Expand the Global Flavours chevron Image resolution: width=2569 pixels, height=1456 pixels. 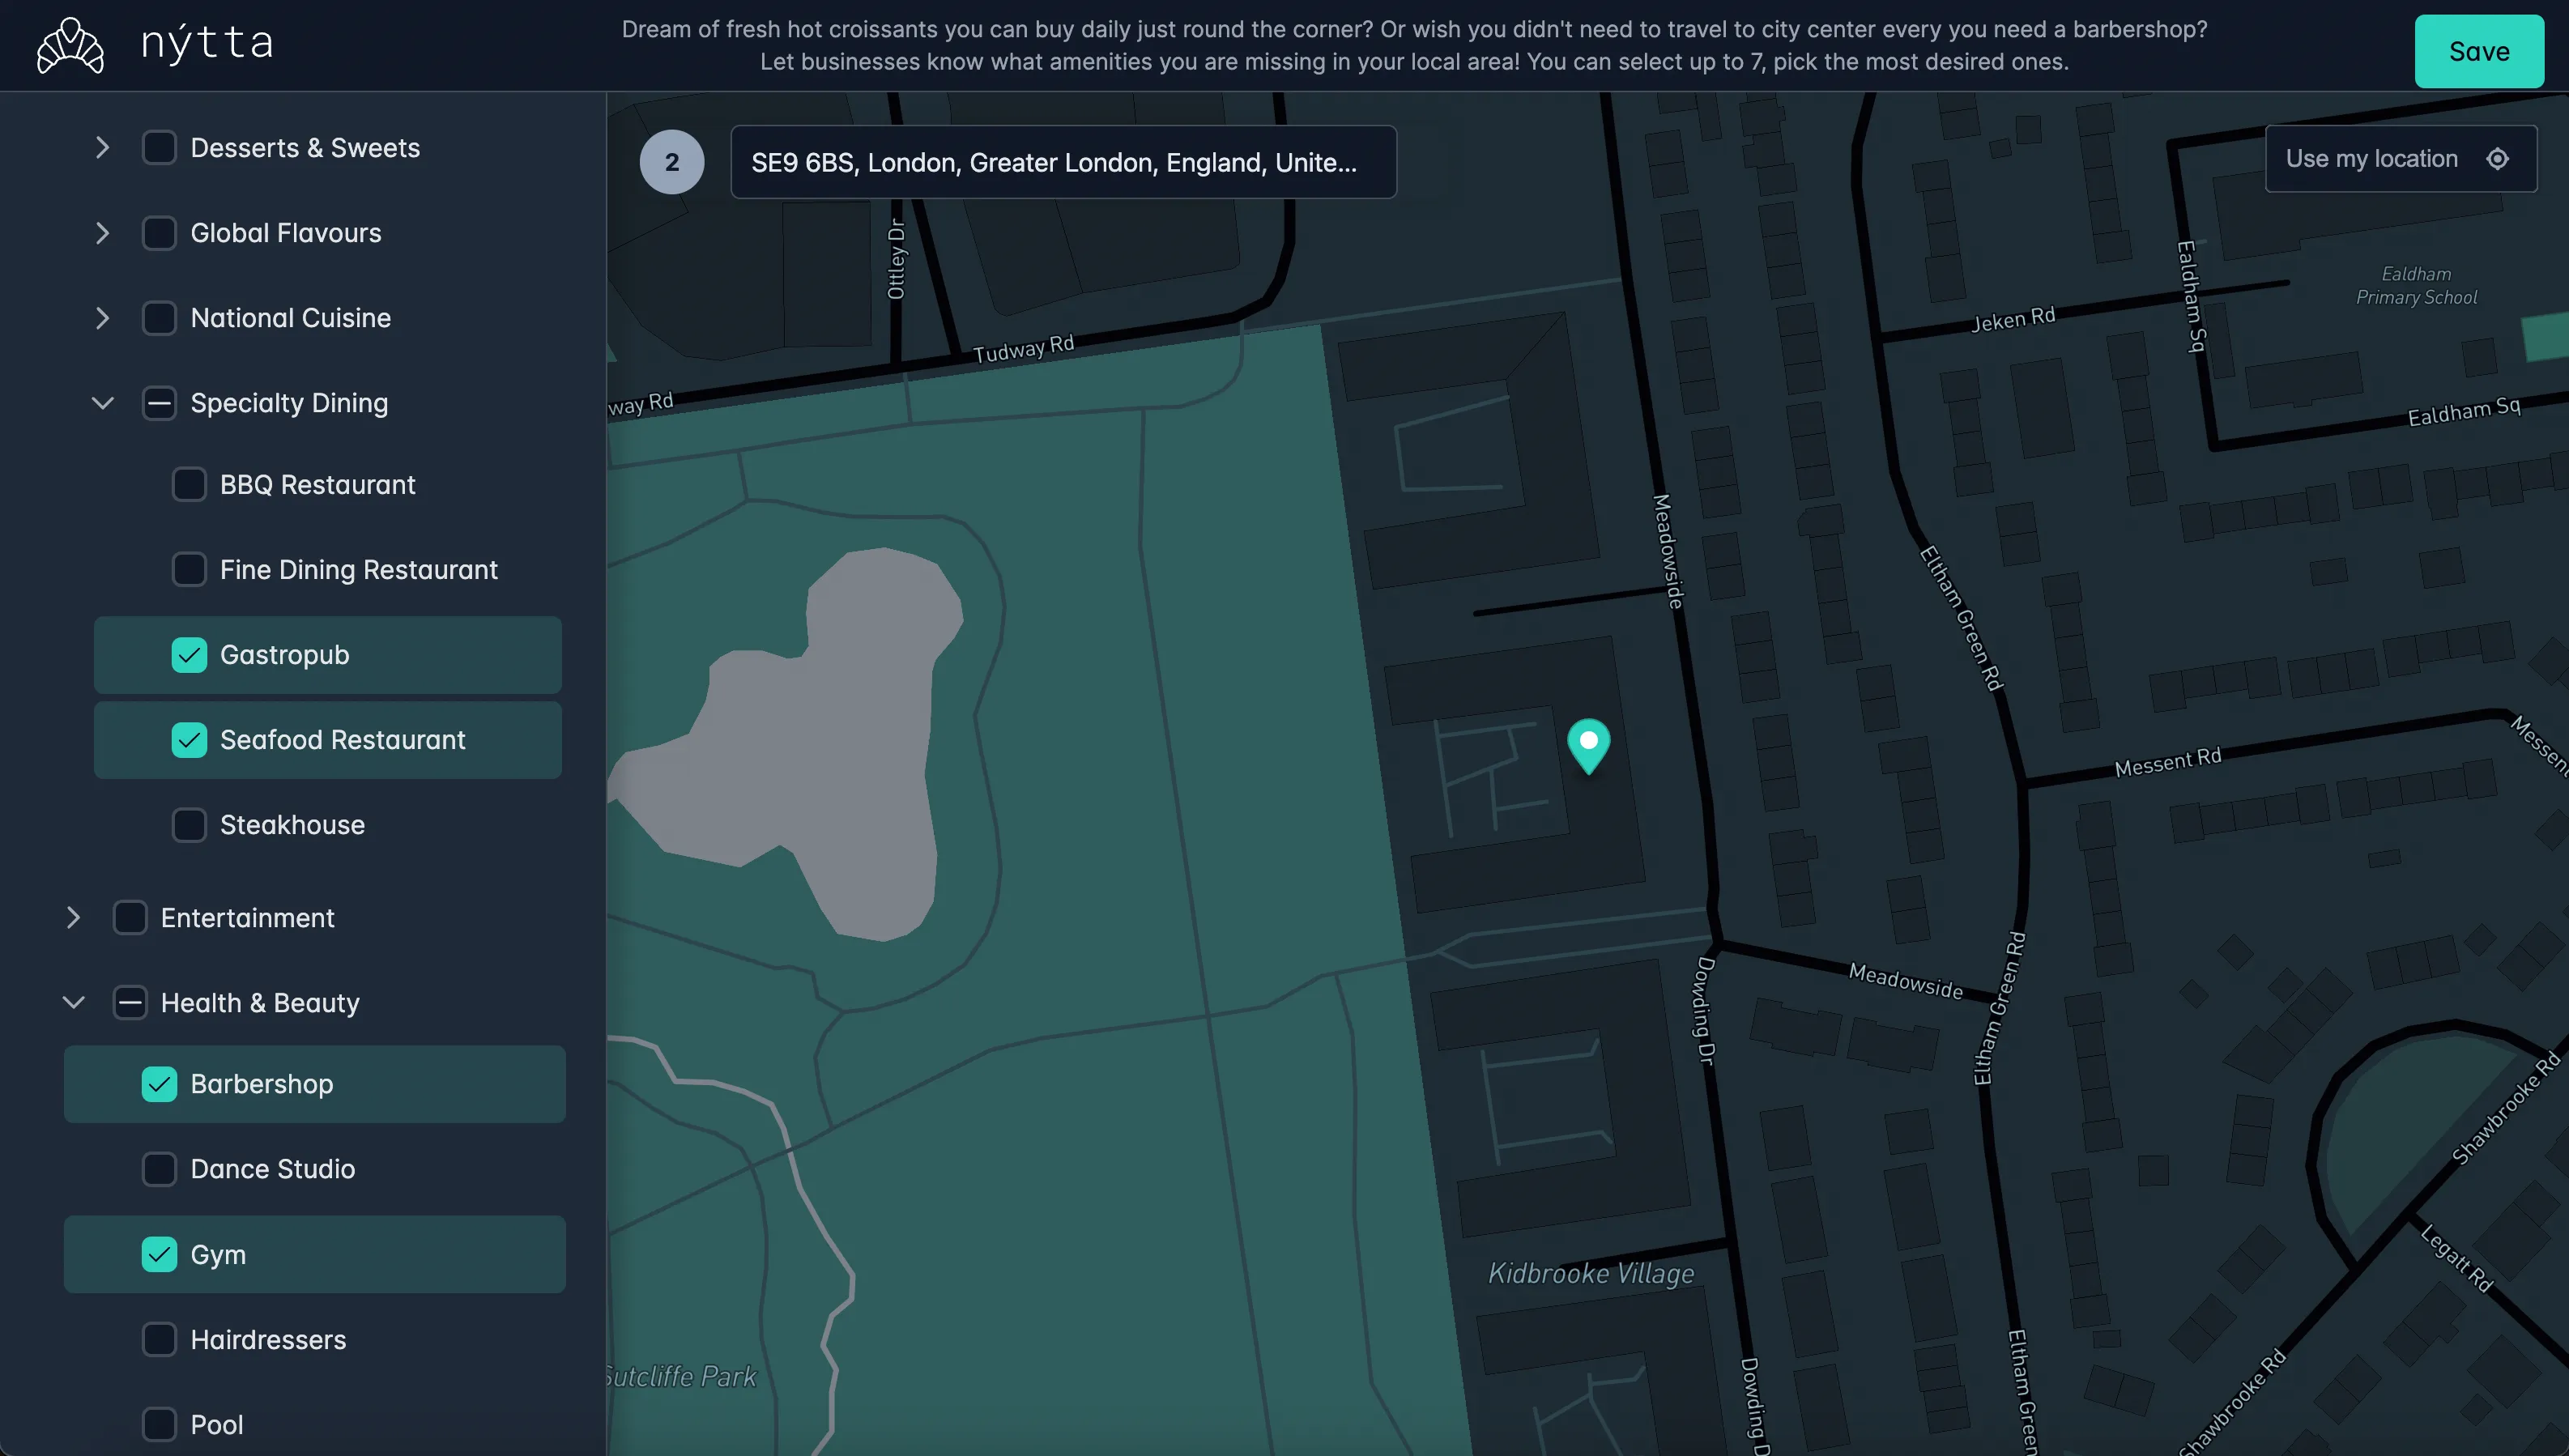tap(102, 233)
